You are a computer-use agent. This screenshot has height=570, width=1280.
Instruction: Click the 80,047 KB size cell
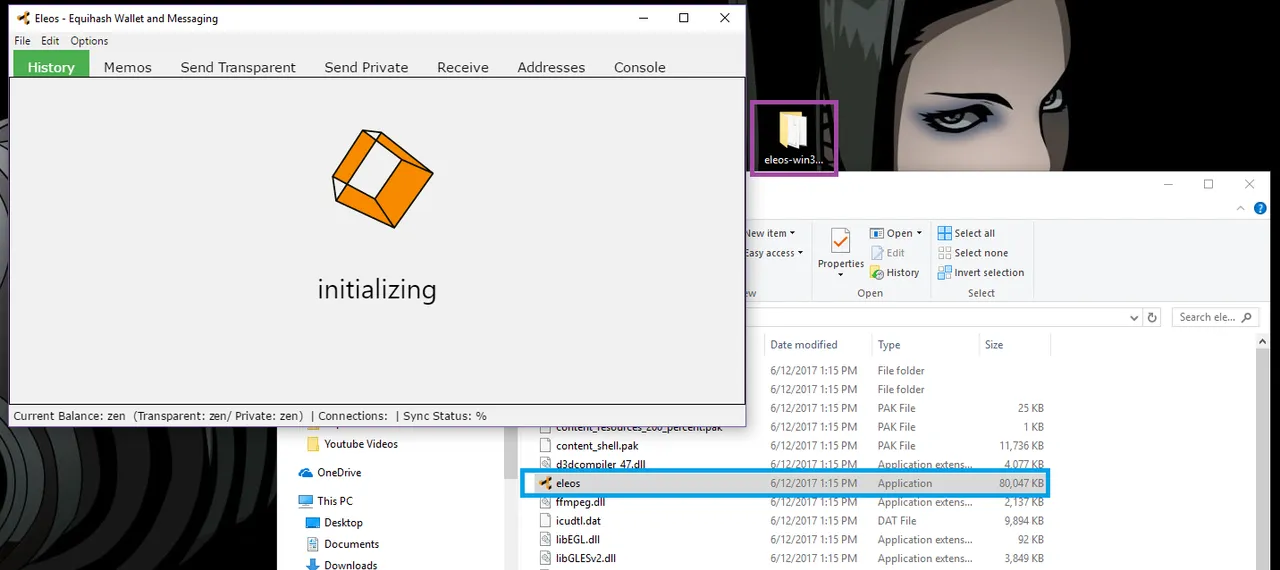point(1021,483)
